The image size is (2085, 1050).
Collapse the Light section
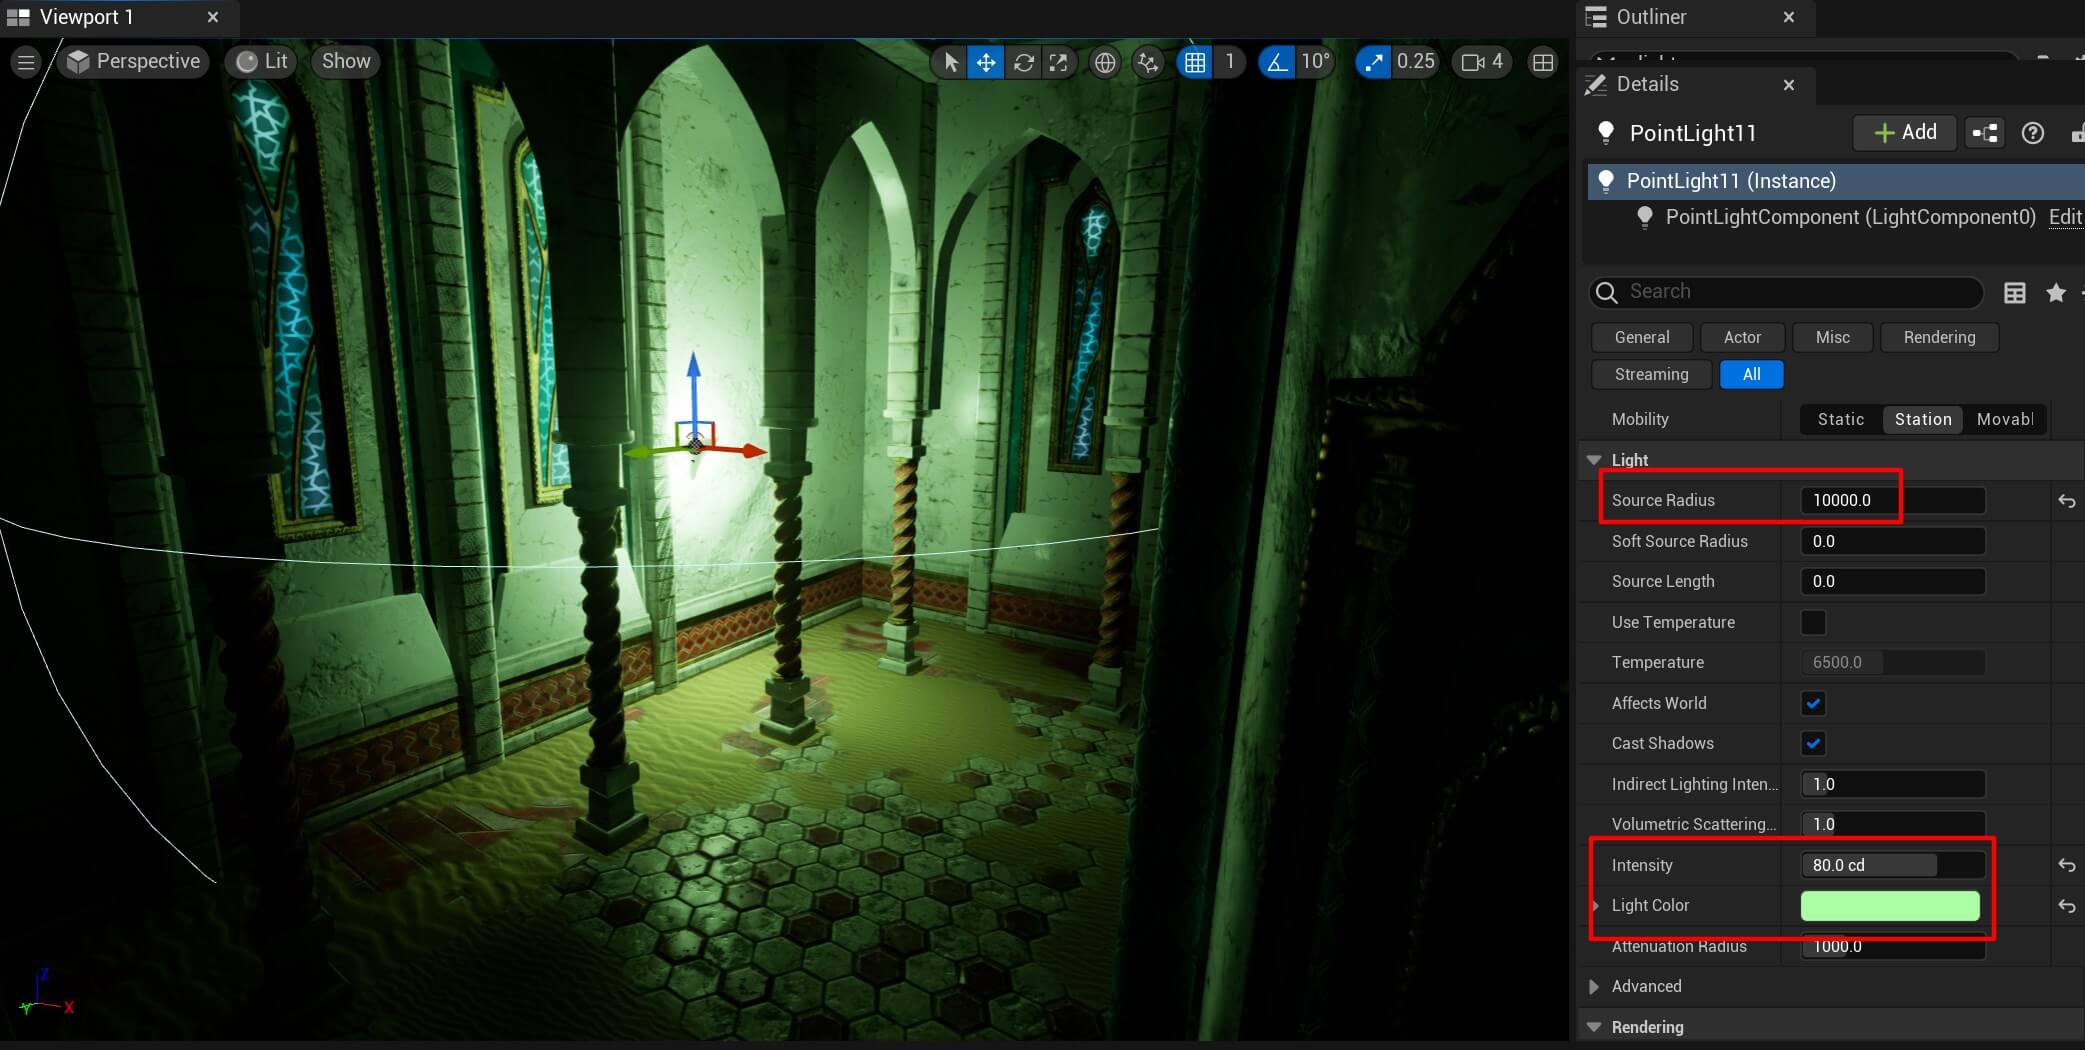1594,460
